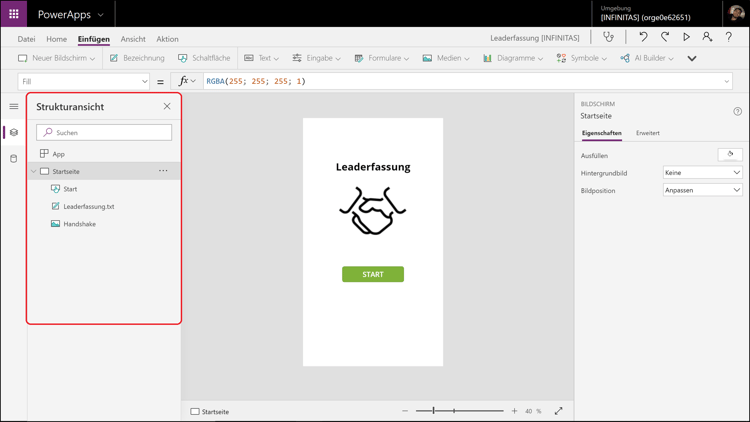The width and height of the screenshot is (750, 422).
Task: Switch to the Ansicht tab
Action: point(133,39)
